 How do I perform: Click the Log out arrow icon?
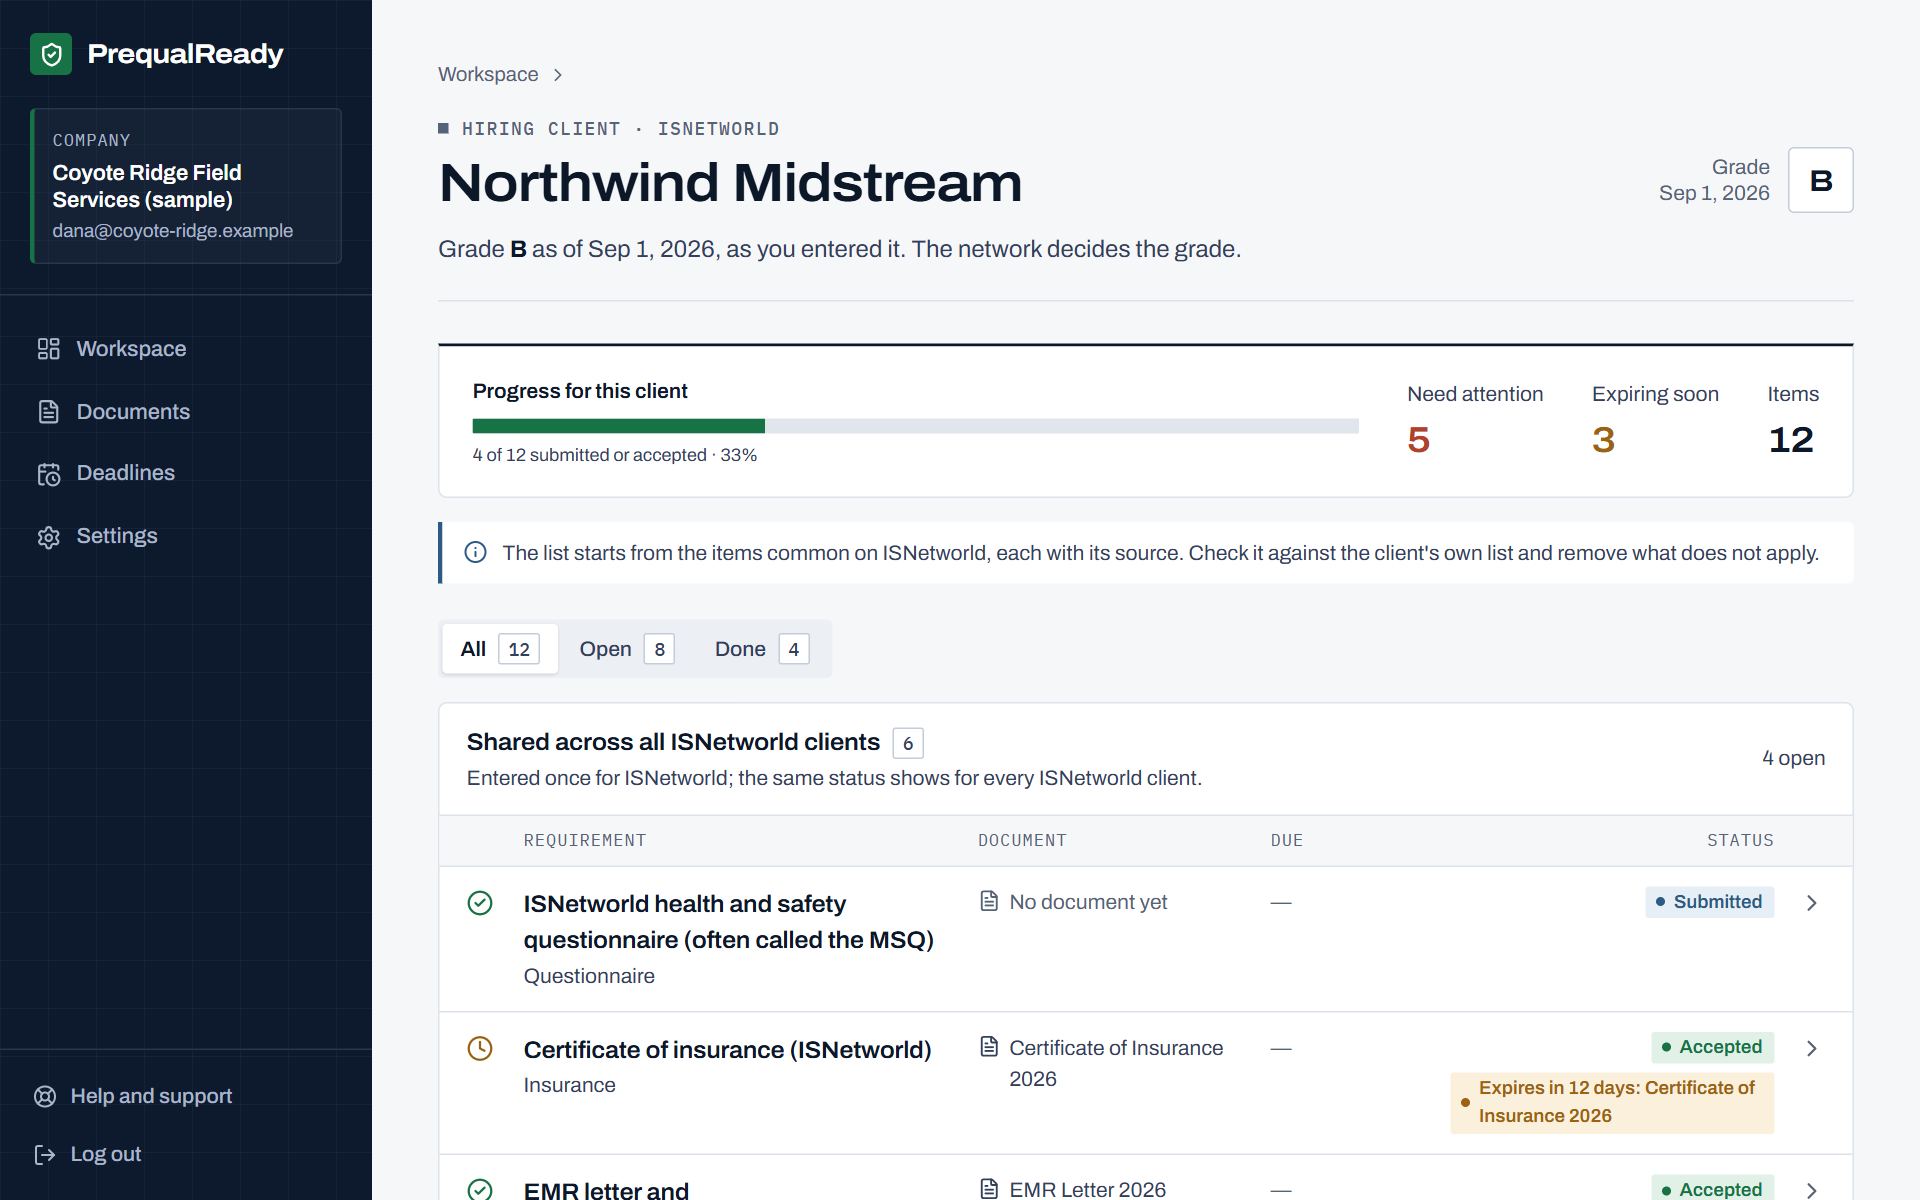(x=45, y=1155)
